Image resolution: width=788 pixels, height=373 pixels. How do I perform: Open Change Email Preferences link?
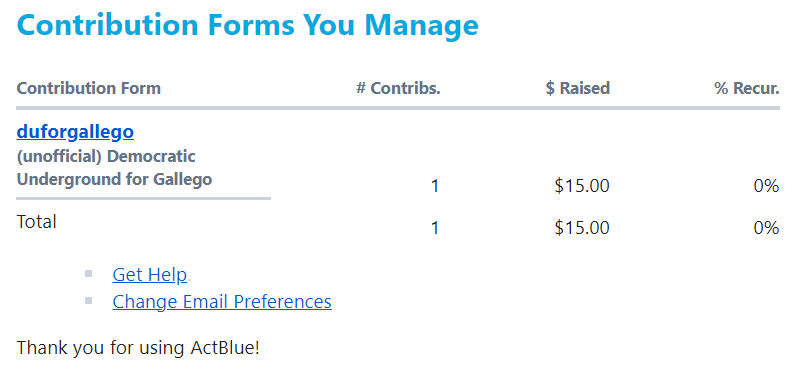tap(222, 302)
